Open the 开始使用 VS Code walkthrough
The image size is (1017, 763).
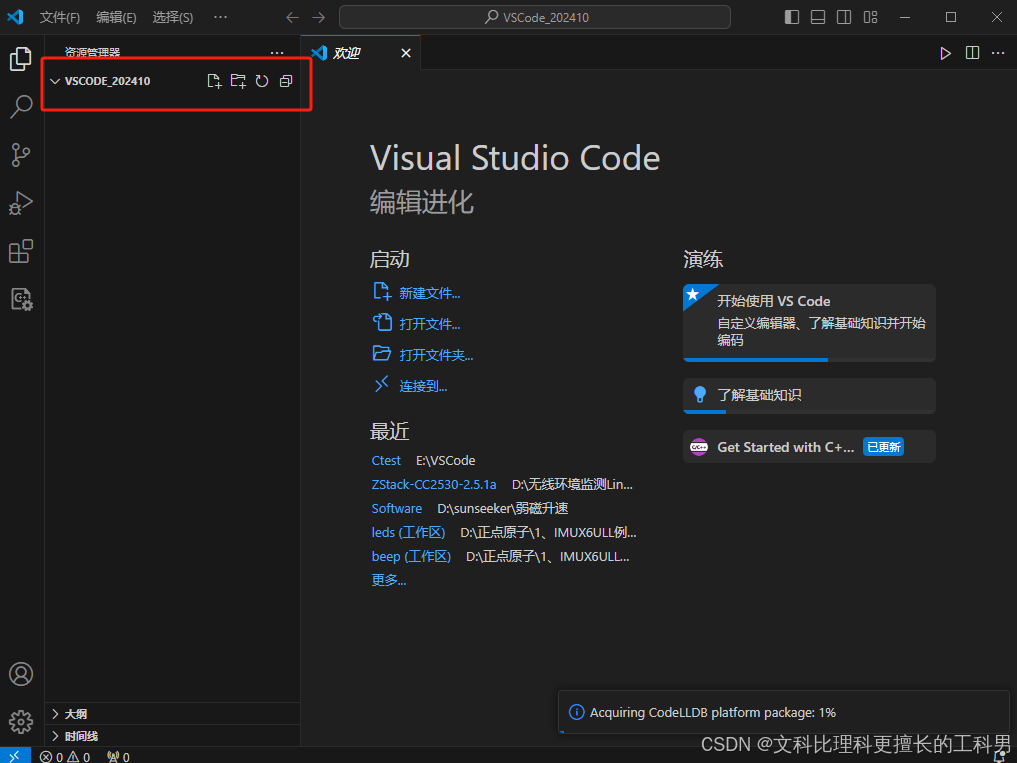809,322
